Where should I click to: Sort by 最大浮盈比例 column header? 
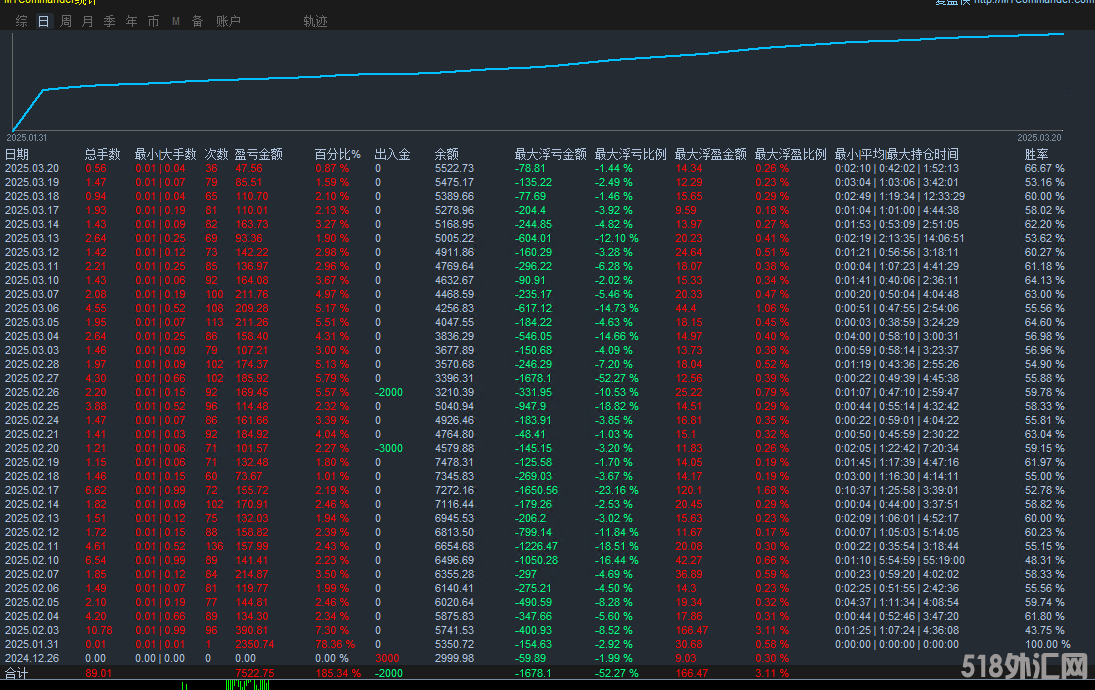[x=791, y=154]
